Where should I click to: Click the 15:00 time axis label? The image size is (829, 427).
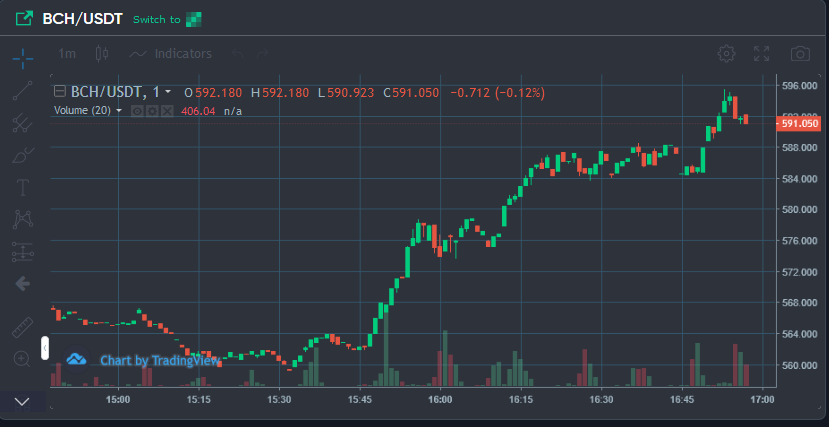point(118,400)
